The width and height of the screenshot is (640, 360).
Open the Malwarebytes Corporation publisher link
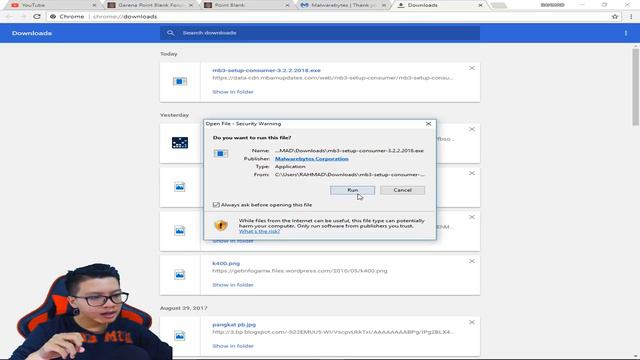coord(311,159)
